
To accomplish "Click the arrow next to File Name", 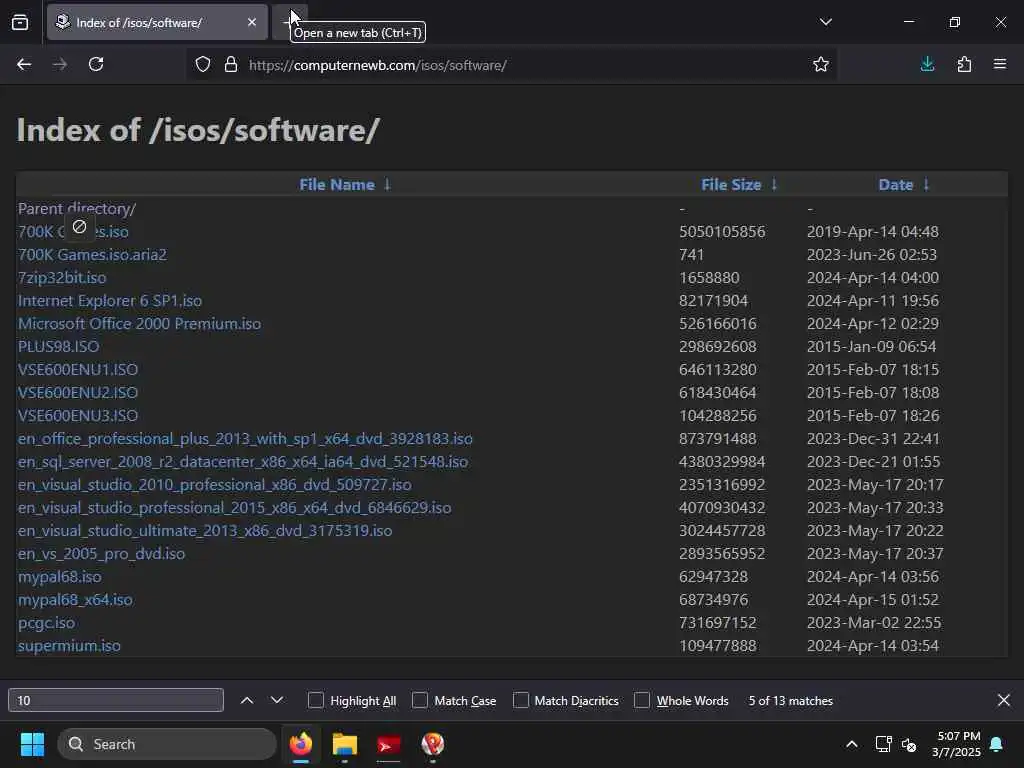I will [387, 185].
